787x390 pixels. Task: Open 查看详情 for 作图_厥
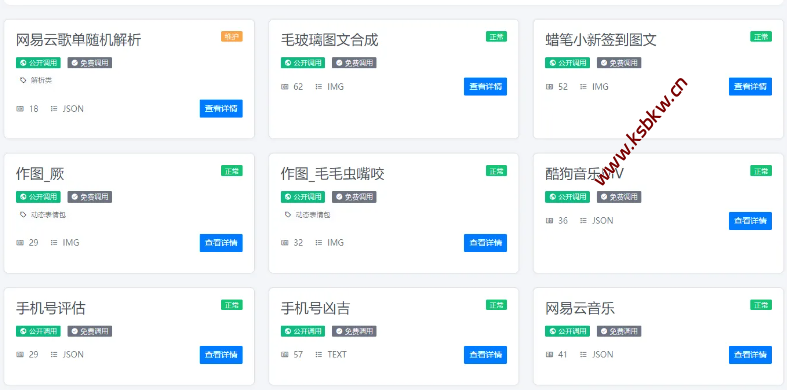pos(221,243)
